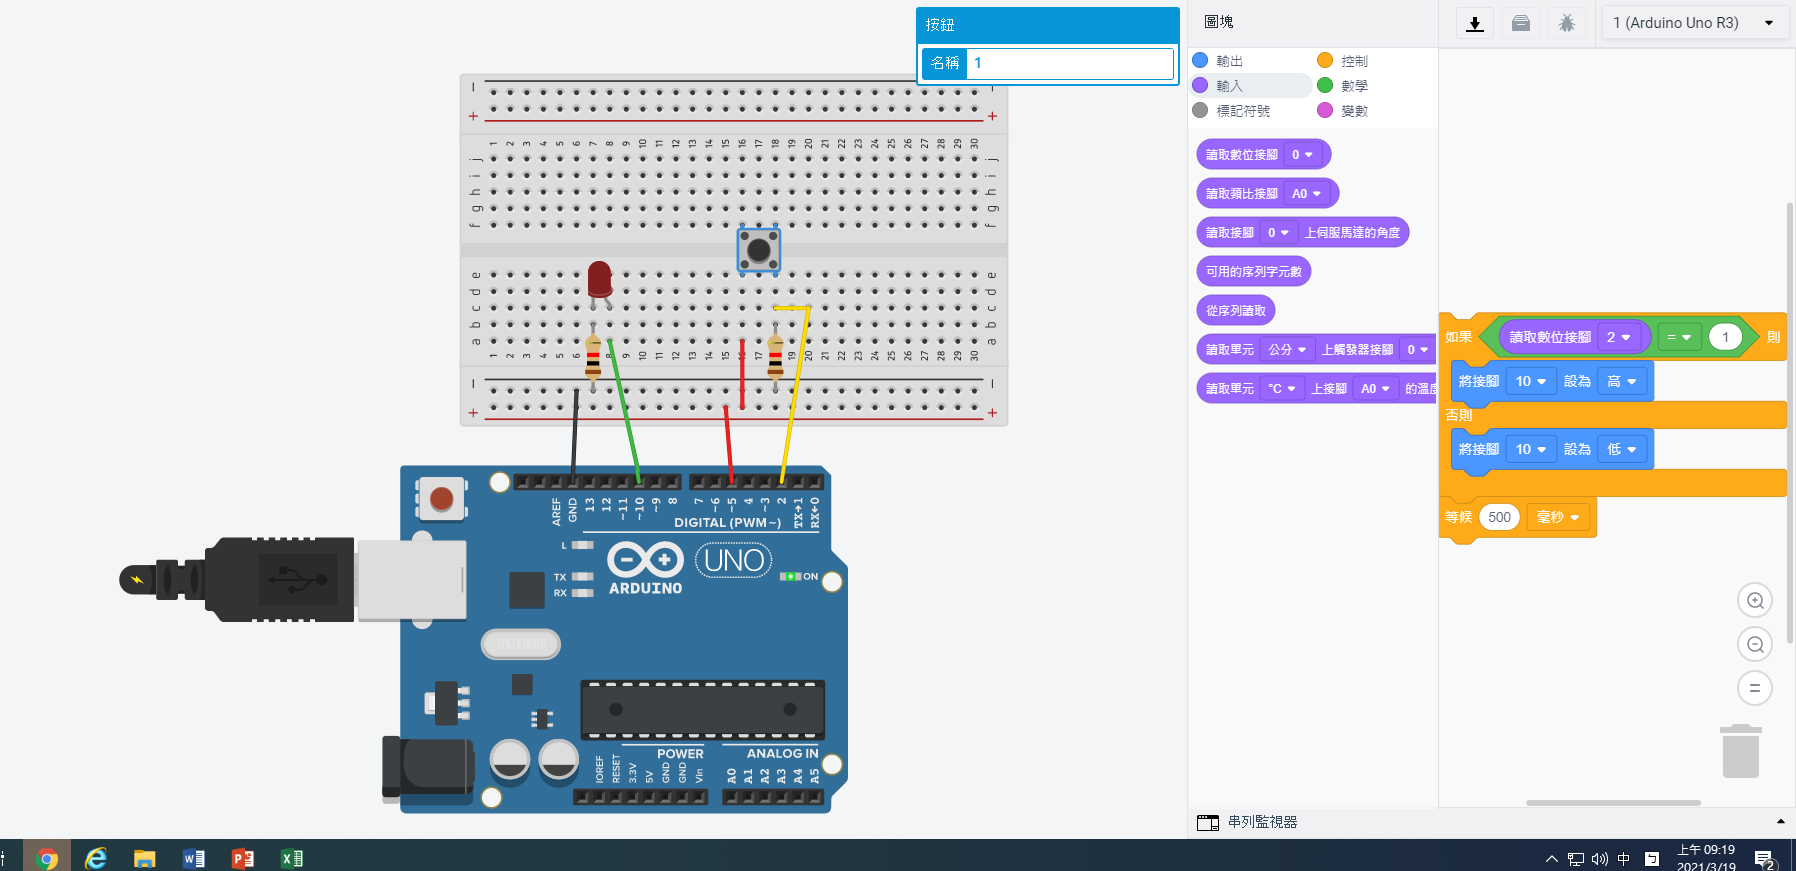This screenshot has width=1796, height=871.
Task: Open pin 2 dropdown in the if condition
Action: click(1618, 337)
